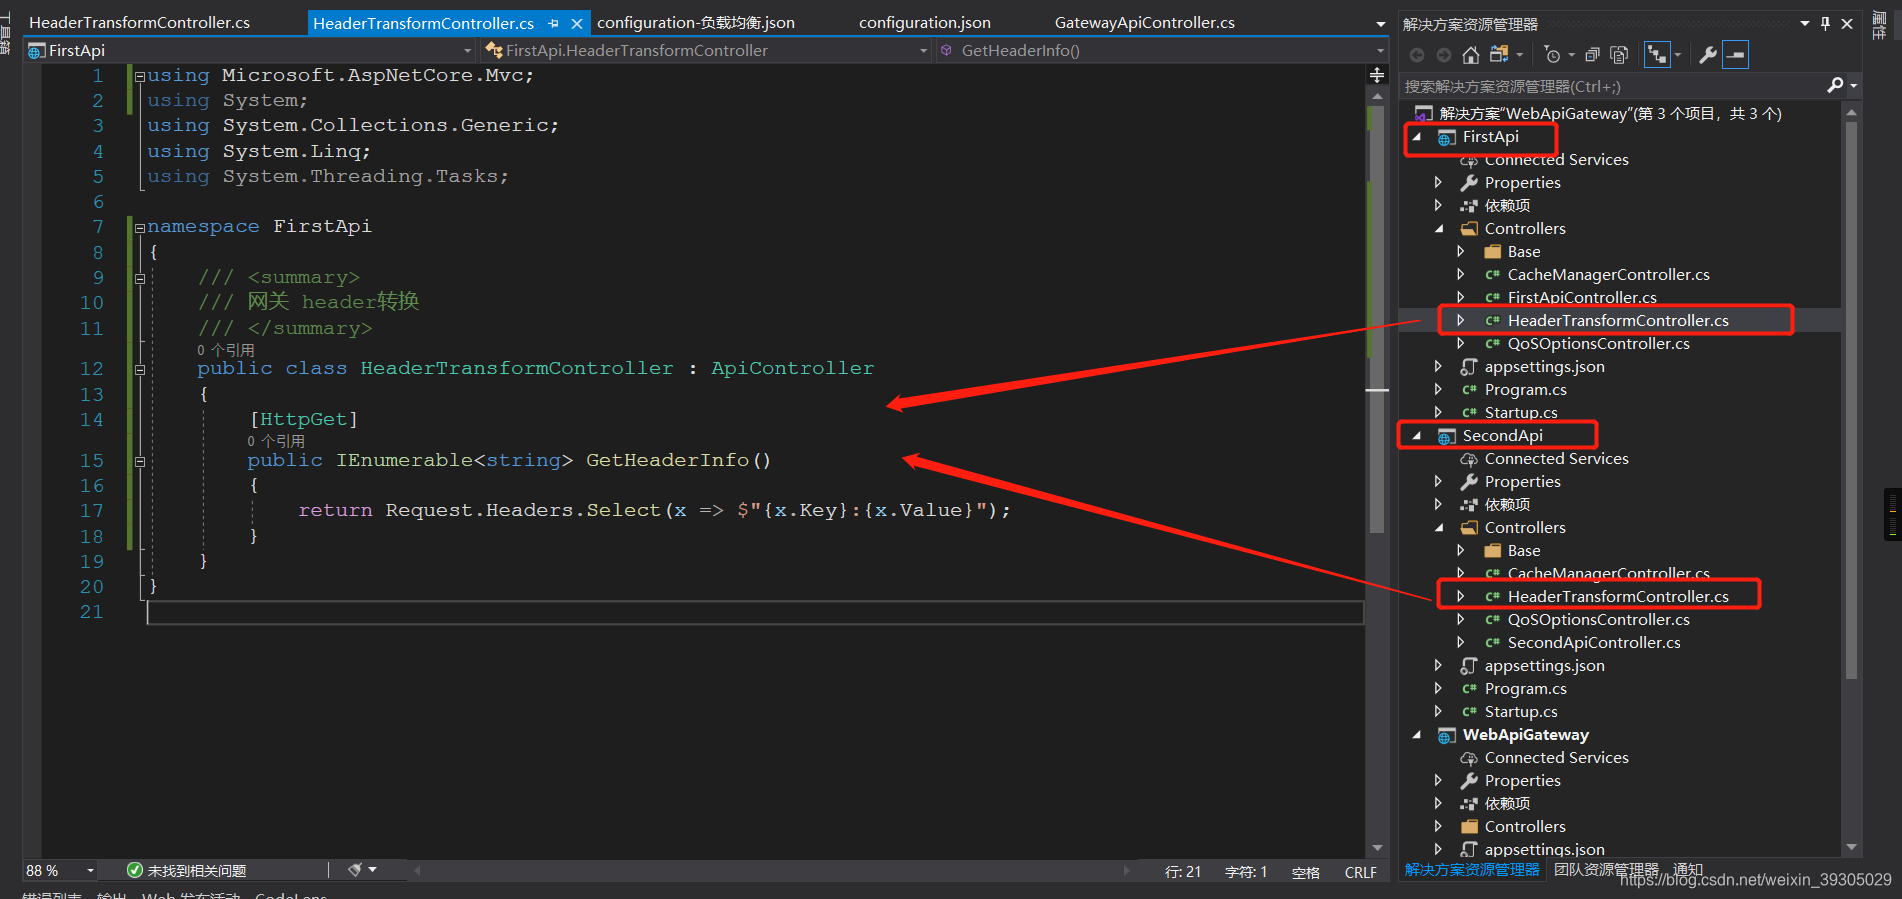Expand SecondApi Program.cs node
Viewport: 1902px width, 899px height.
[x=1438, y=689]
